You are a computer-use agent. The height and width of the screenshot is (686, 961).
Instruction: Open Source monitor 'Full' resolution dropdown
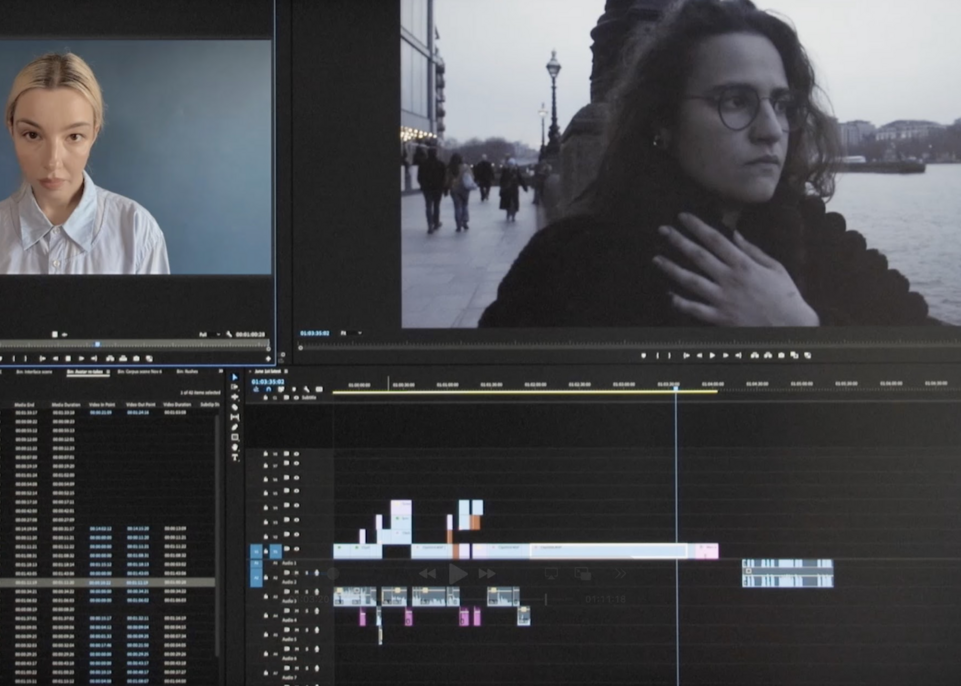pyautogui.click(x=205, y=334)
